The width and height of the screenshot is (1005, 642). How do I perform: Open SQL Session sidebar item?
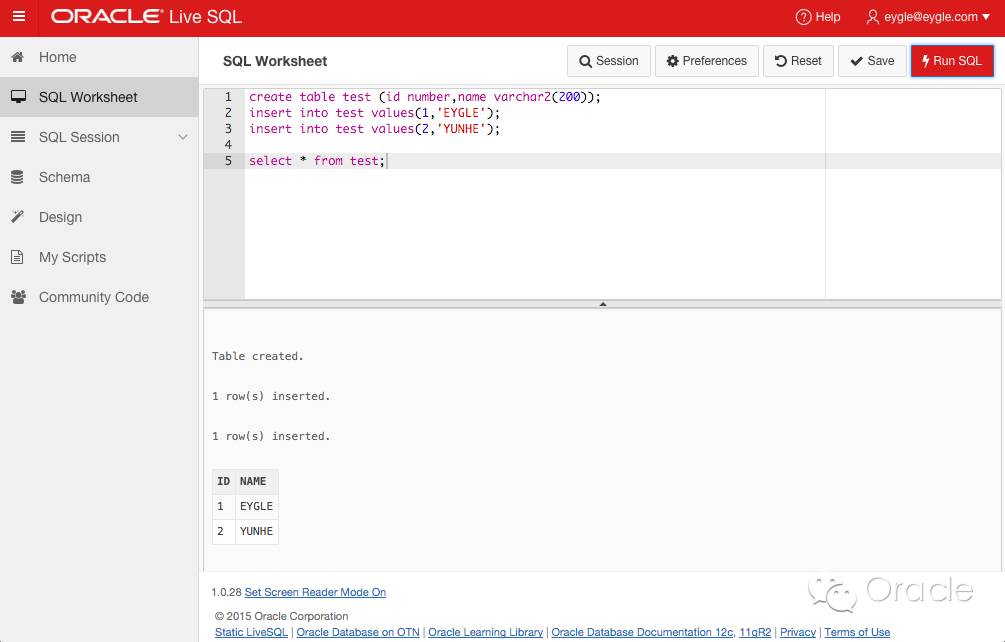coord(99,137)
